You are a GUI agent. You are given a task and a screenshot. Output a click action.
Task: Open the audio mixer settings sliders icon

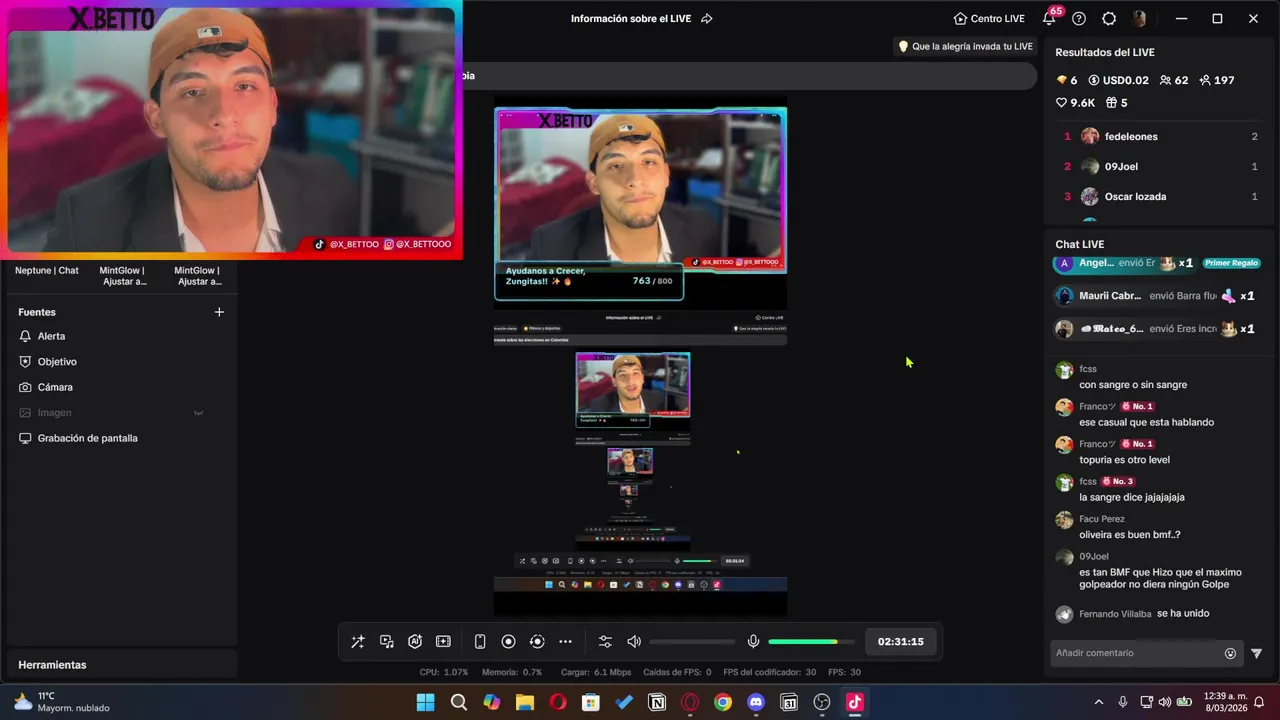(x=605, y=642)
